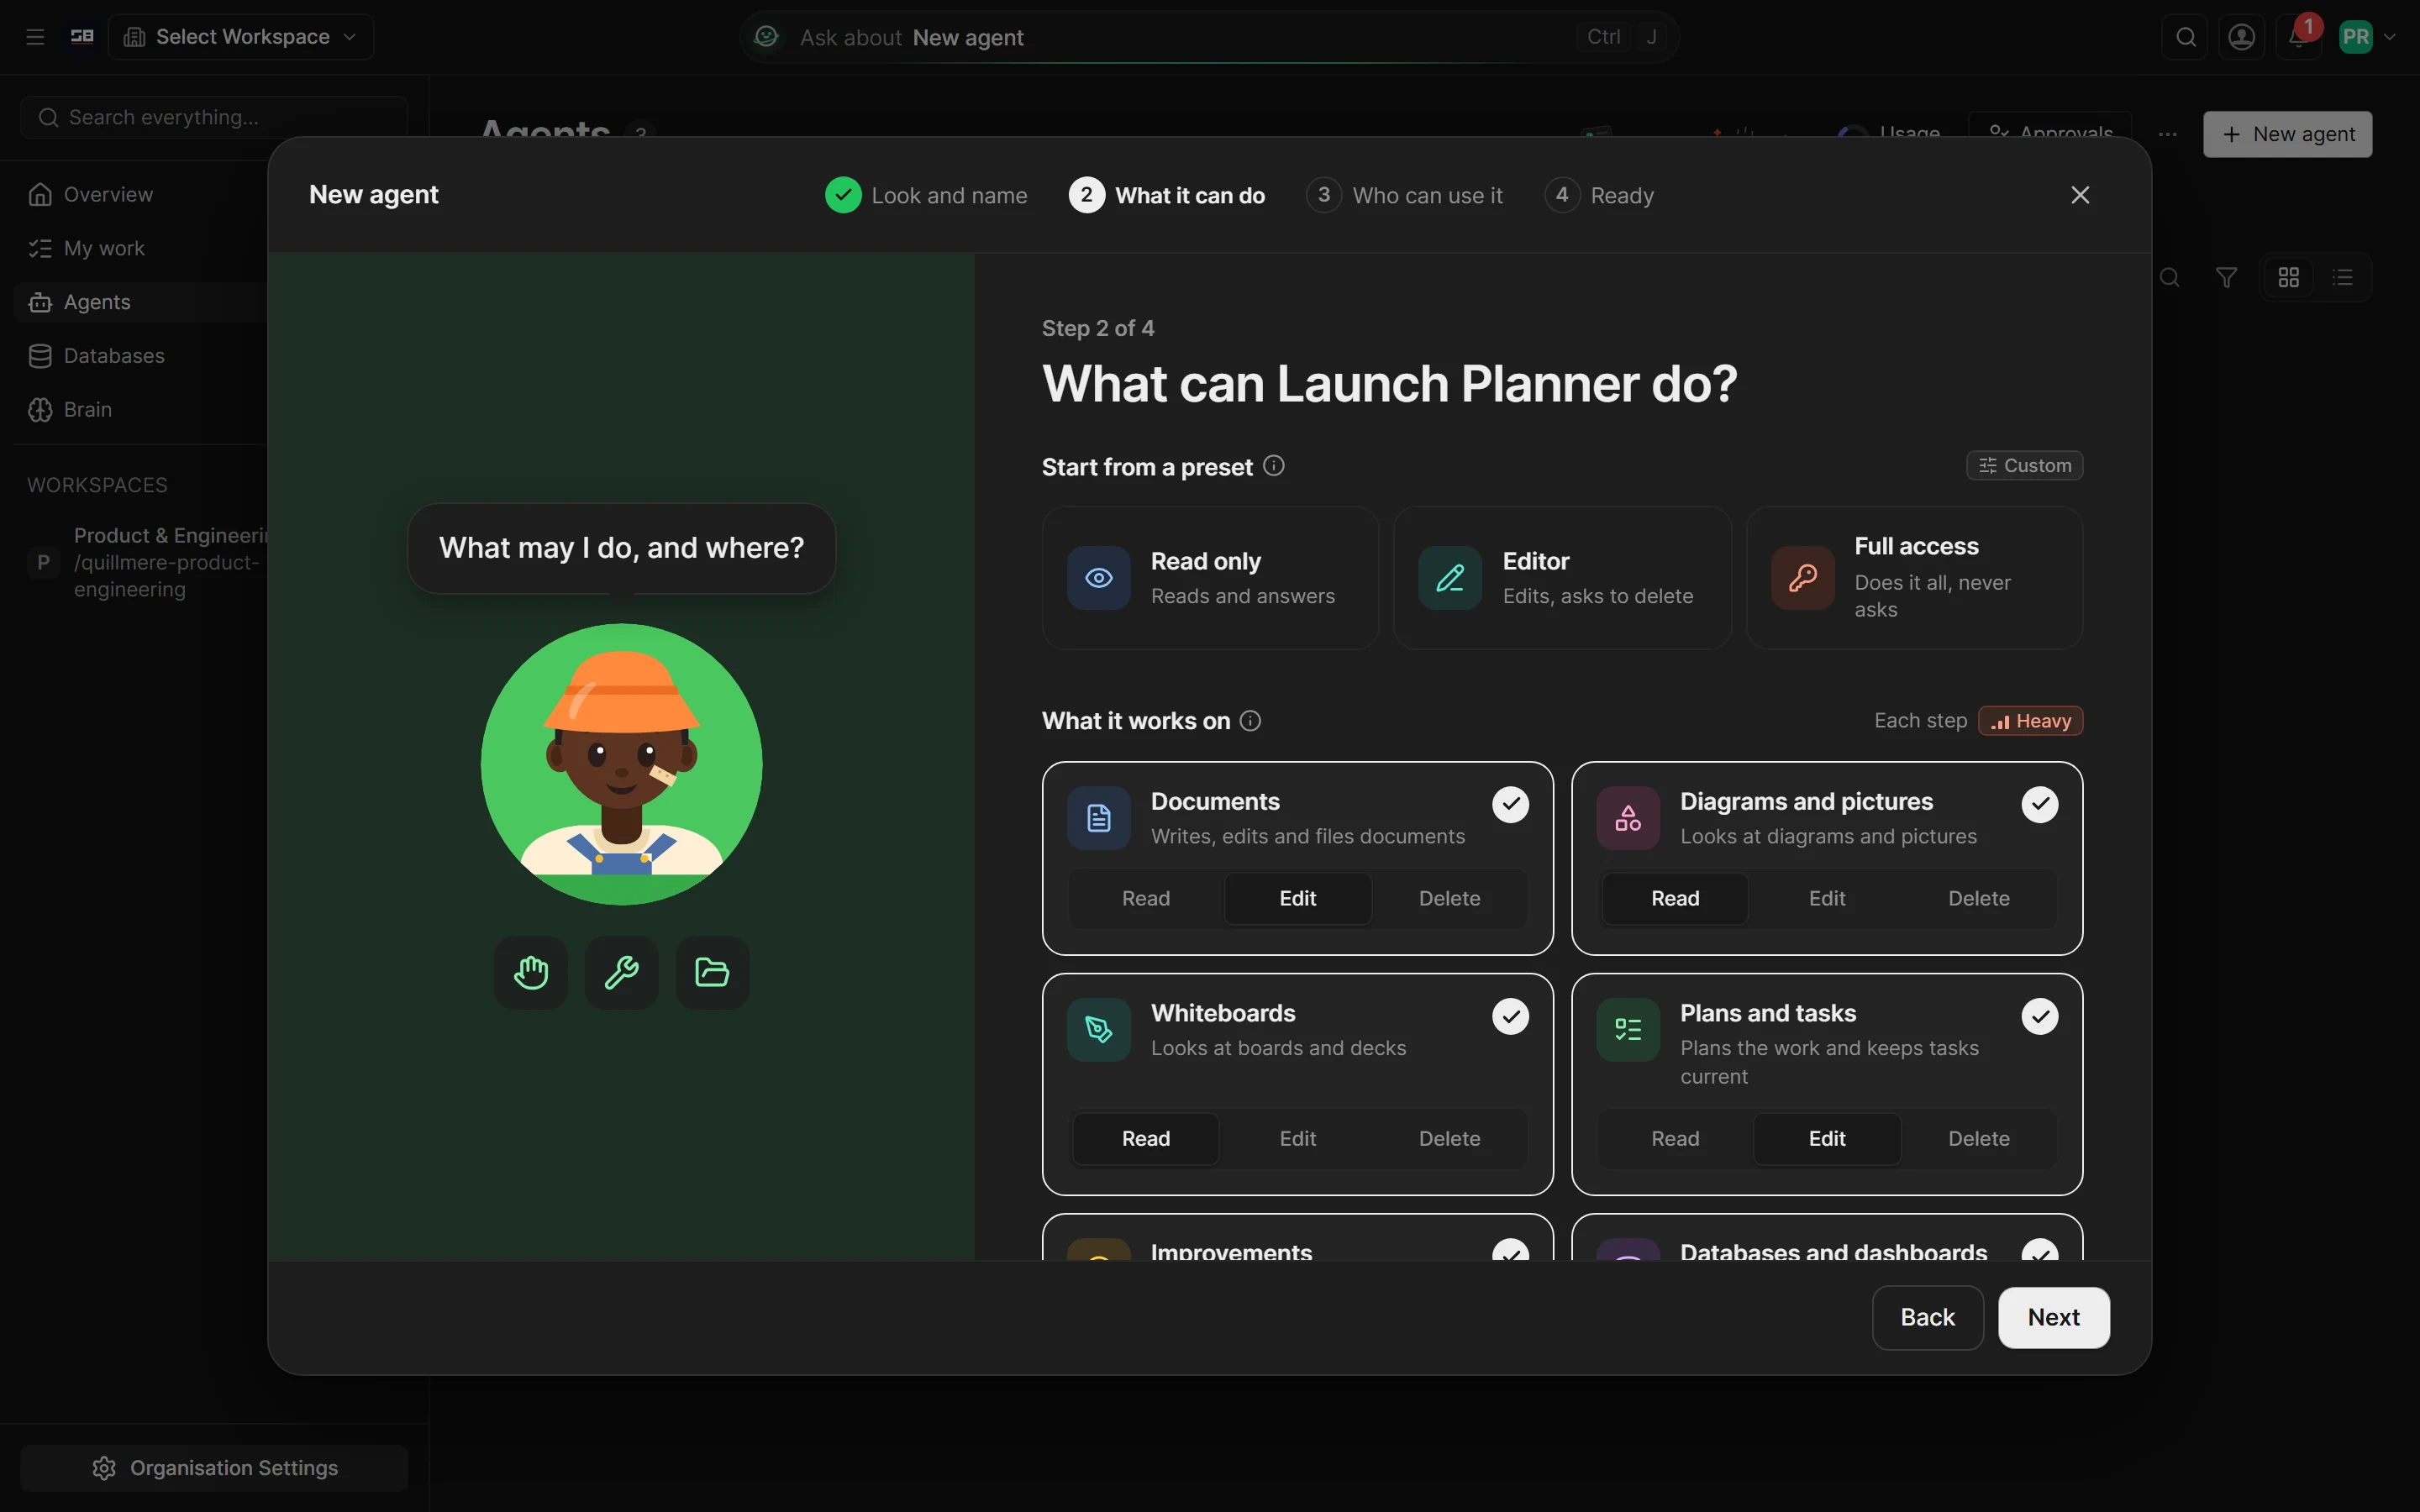Image resolution: width=2420 pixels, height=1512 pixels.
Task: Open the Select Workspace dropdown
Action: 241,37
